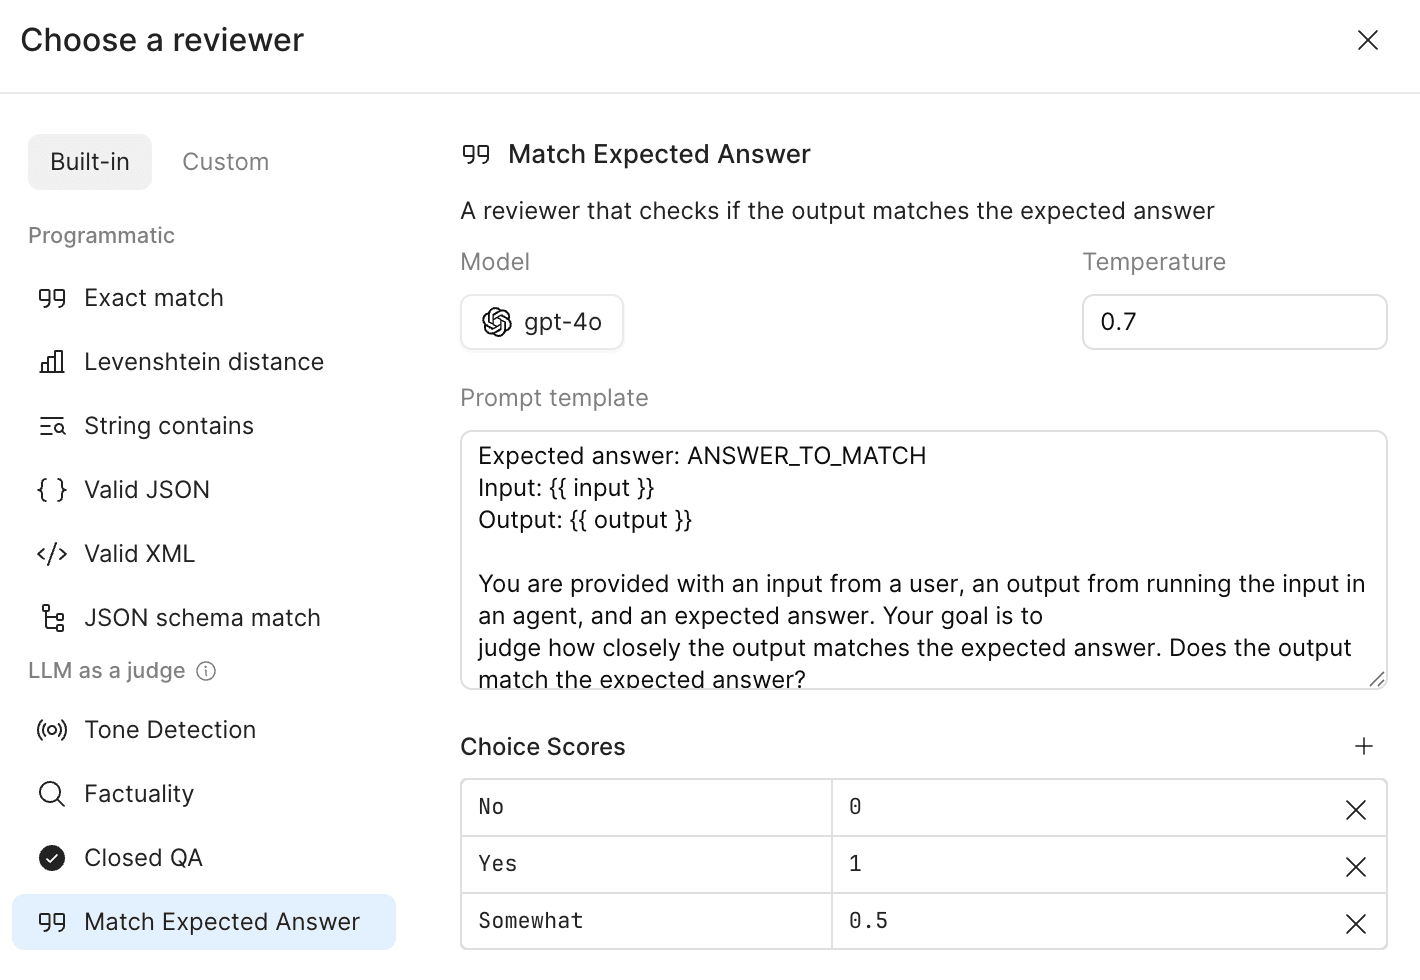Click the Factuality magnifier icon

51,793
